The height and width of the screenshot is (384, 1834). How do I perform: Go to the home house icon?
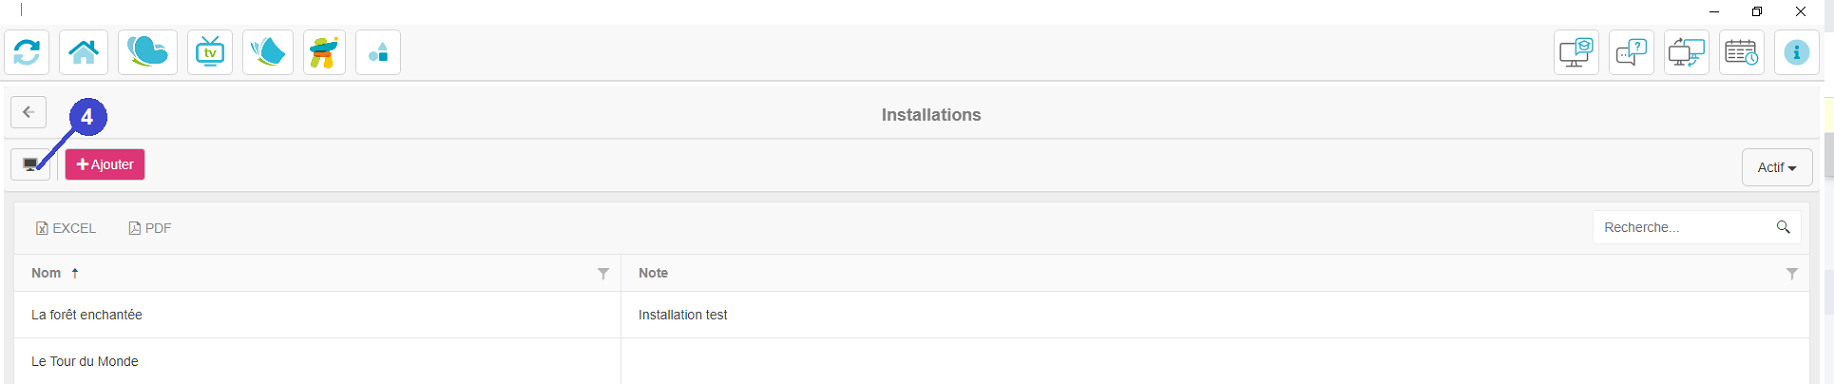pyautogui.click(x=84, y=52)
